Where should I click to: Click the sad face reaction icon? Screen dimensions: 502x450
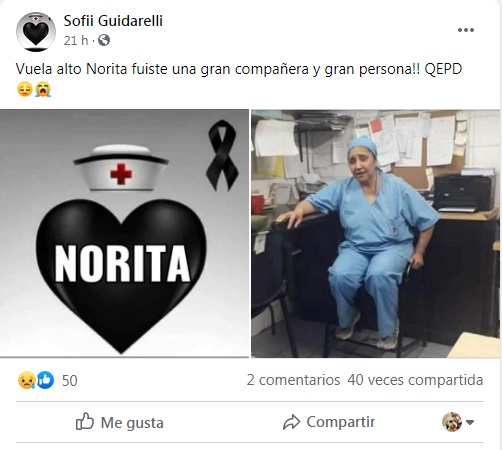pos(26,380)
